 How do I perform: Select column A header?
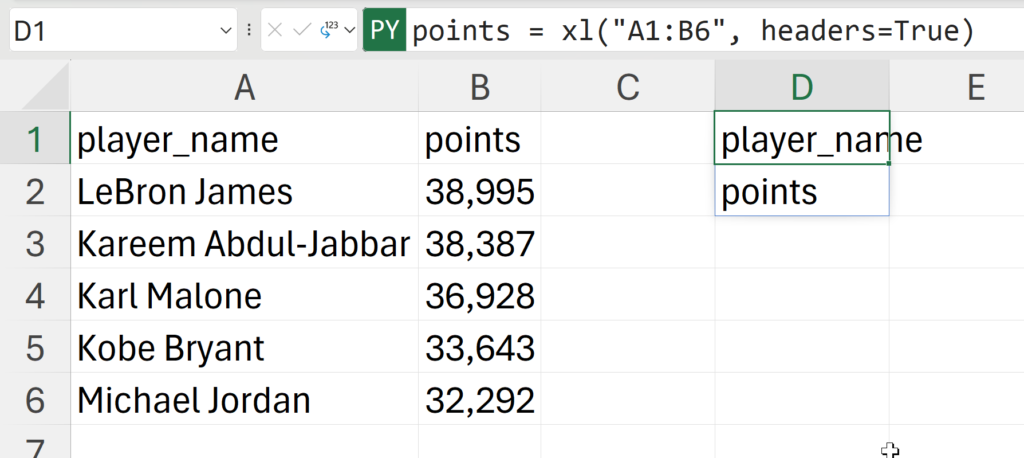pos(244,88)
